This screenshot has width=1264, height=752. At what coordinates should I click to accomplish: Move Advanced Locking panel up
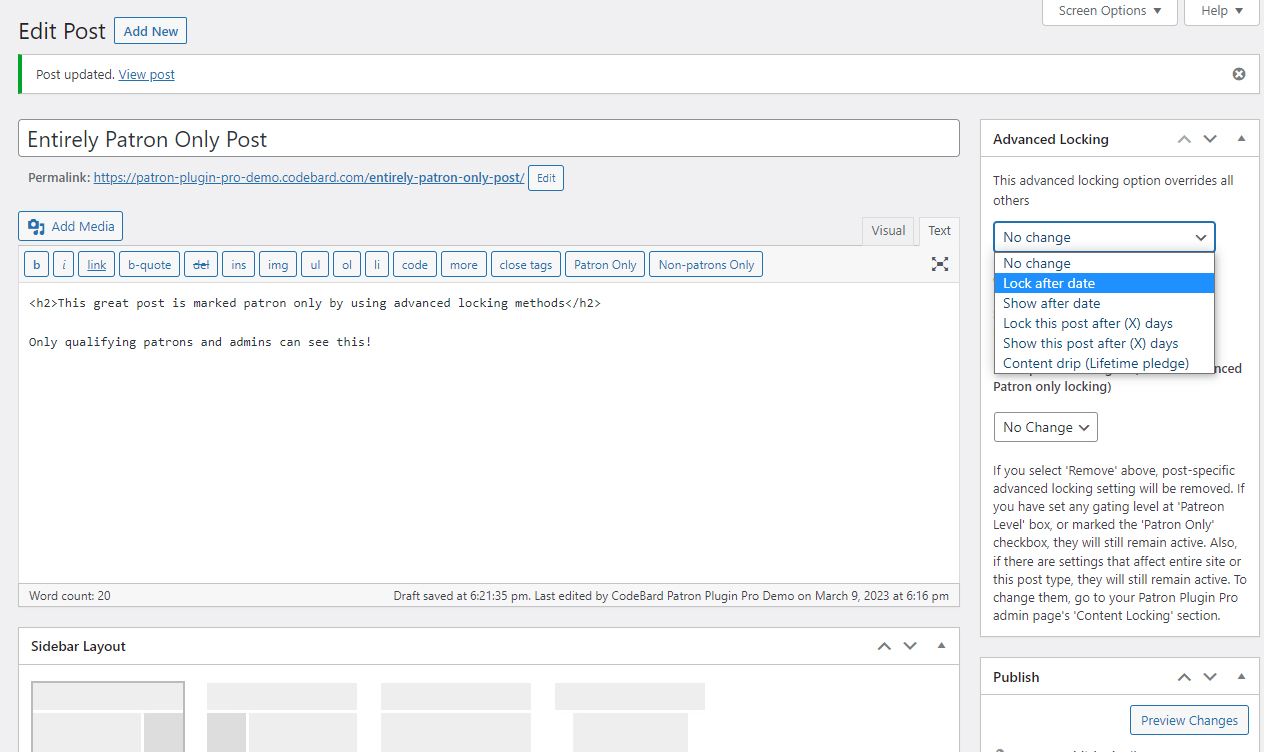1184,139
